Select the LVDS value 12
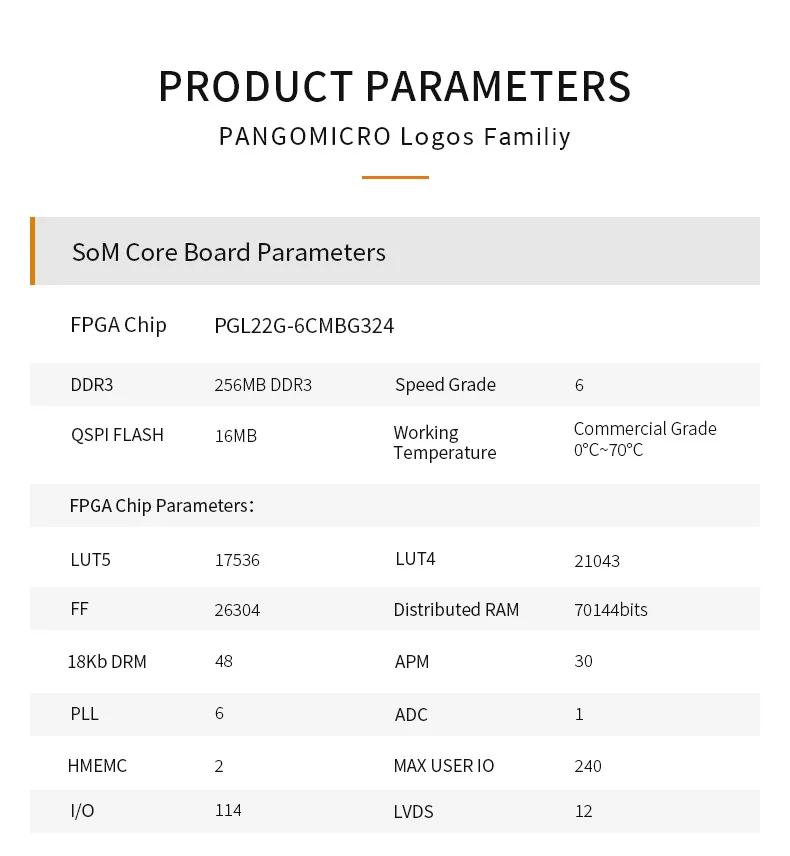 click(x=584, y=811)
